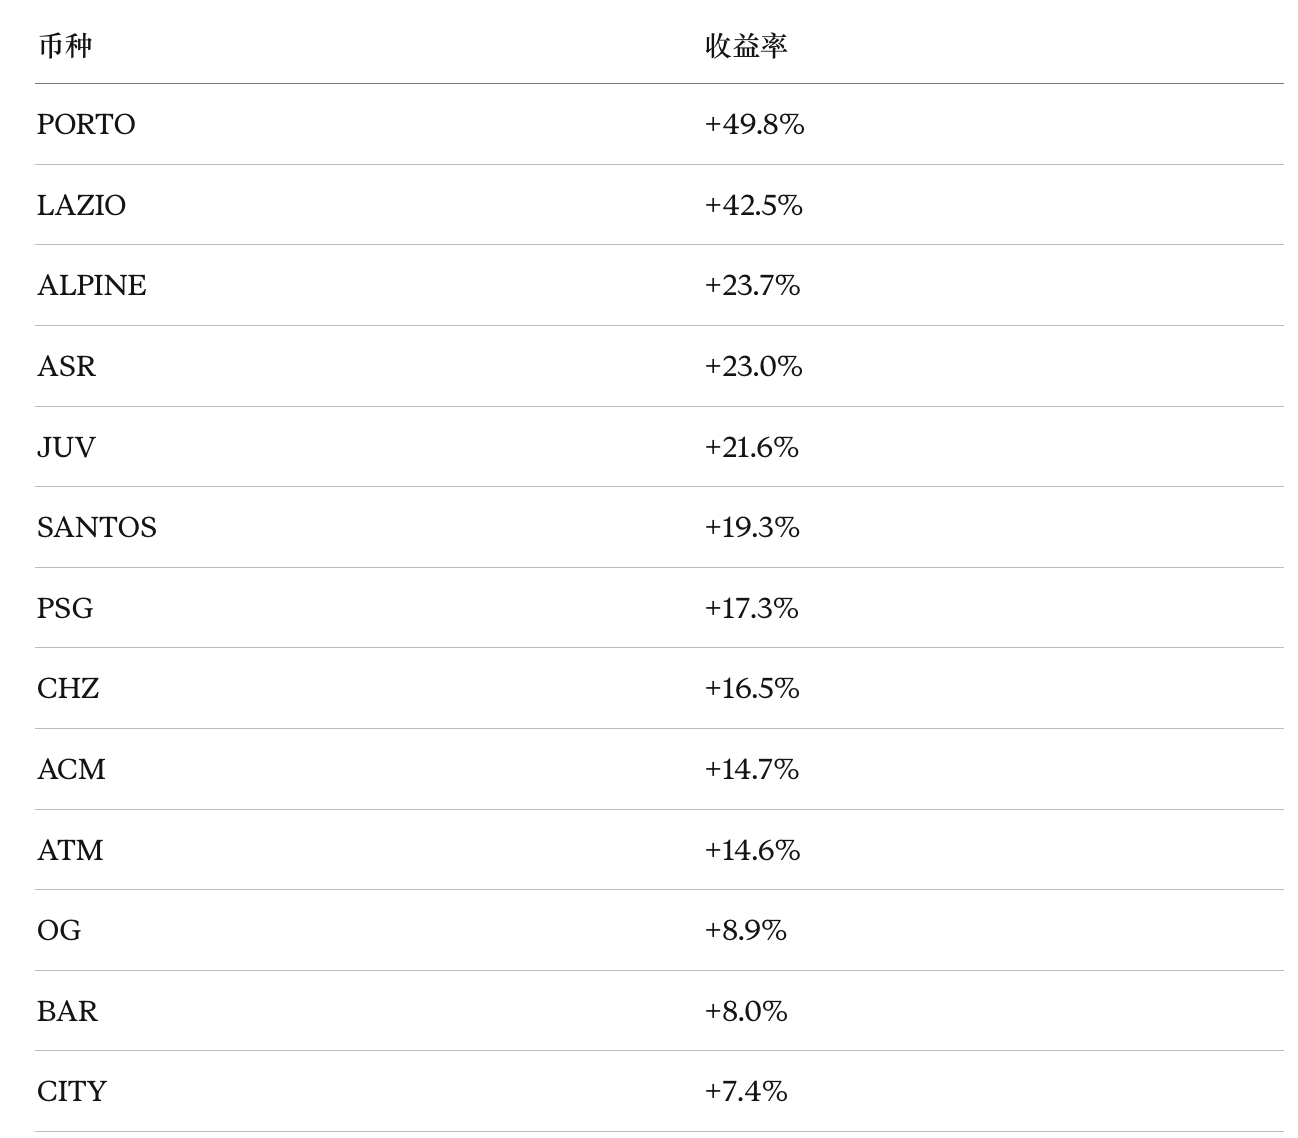Select the +7.4% yield cell
1298x1138 pixels.
(745, 1091)
